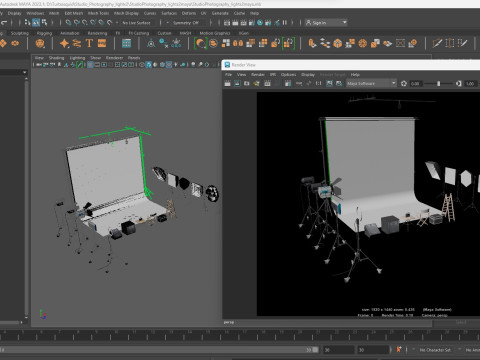Screen dimensions: 480x360
Task: Open the Renderer menu in viewport panel
Action: [114, 58]
